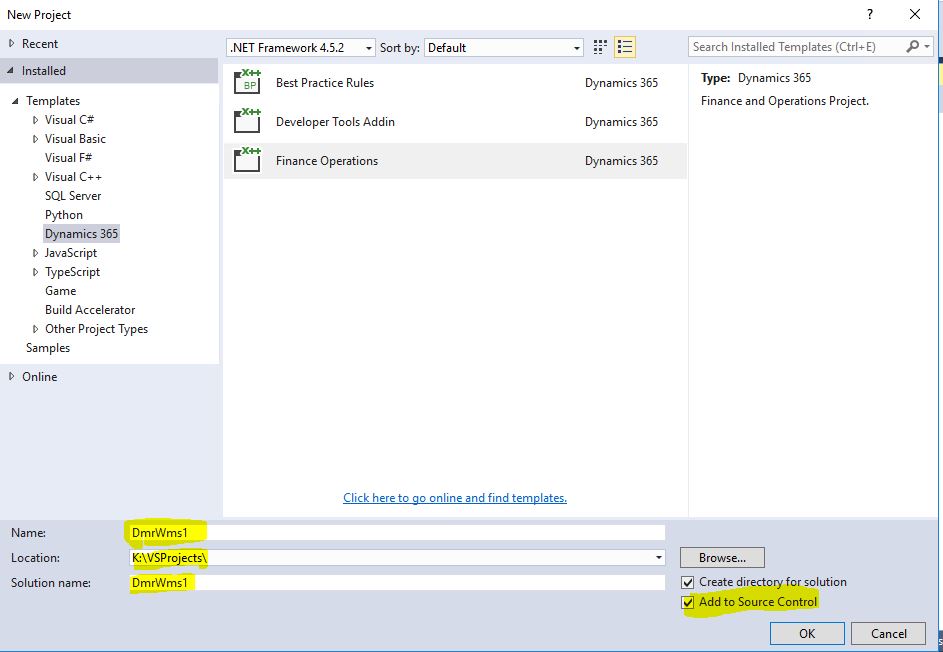Select Samples in the tree
The height and width of the screenshot is (652, 943).
[x=48, y=348]
